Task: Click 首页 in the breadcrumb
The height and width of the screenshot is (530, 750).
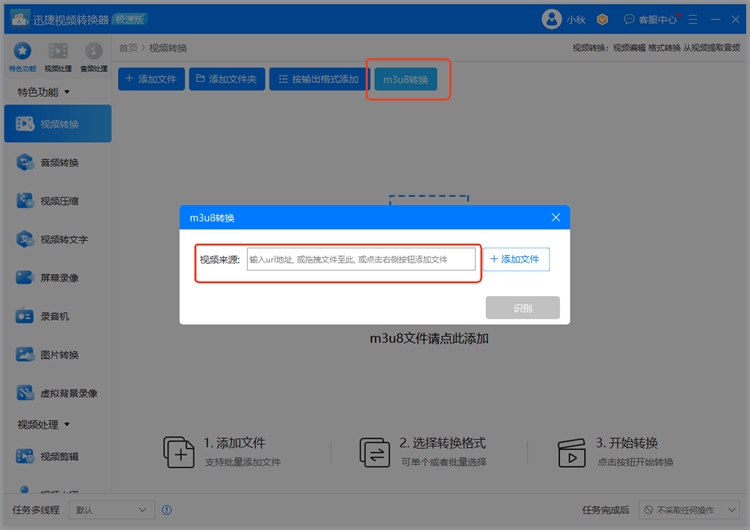Action: tap(128, 48)
